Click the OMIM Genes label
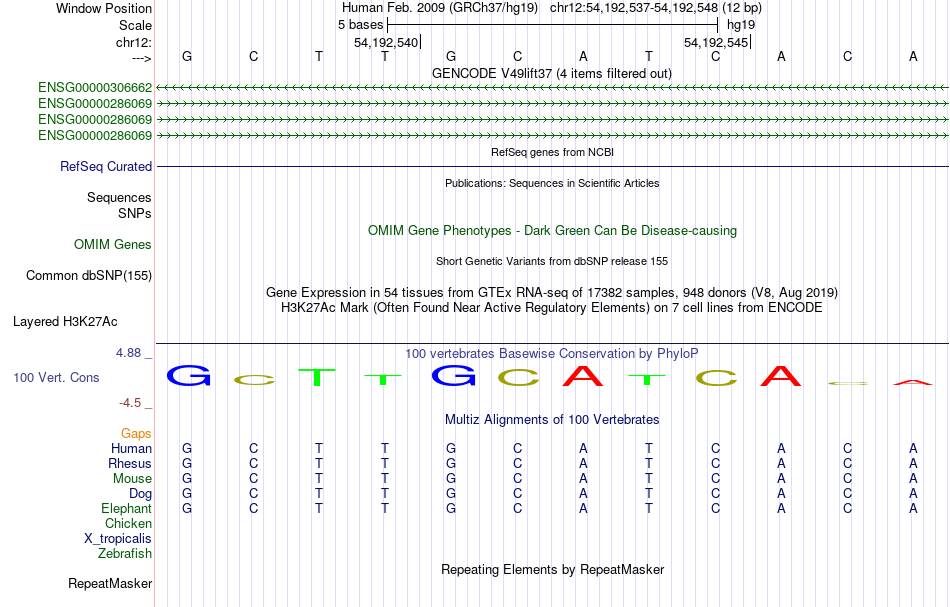Viewport: 950px width, 607px height. (x=113, y=244)
